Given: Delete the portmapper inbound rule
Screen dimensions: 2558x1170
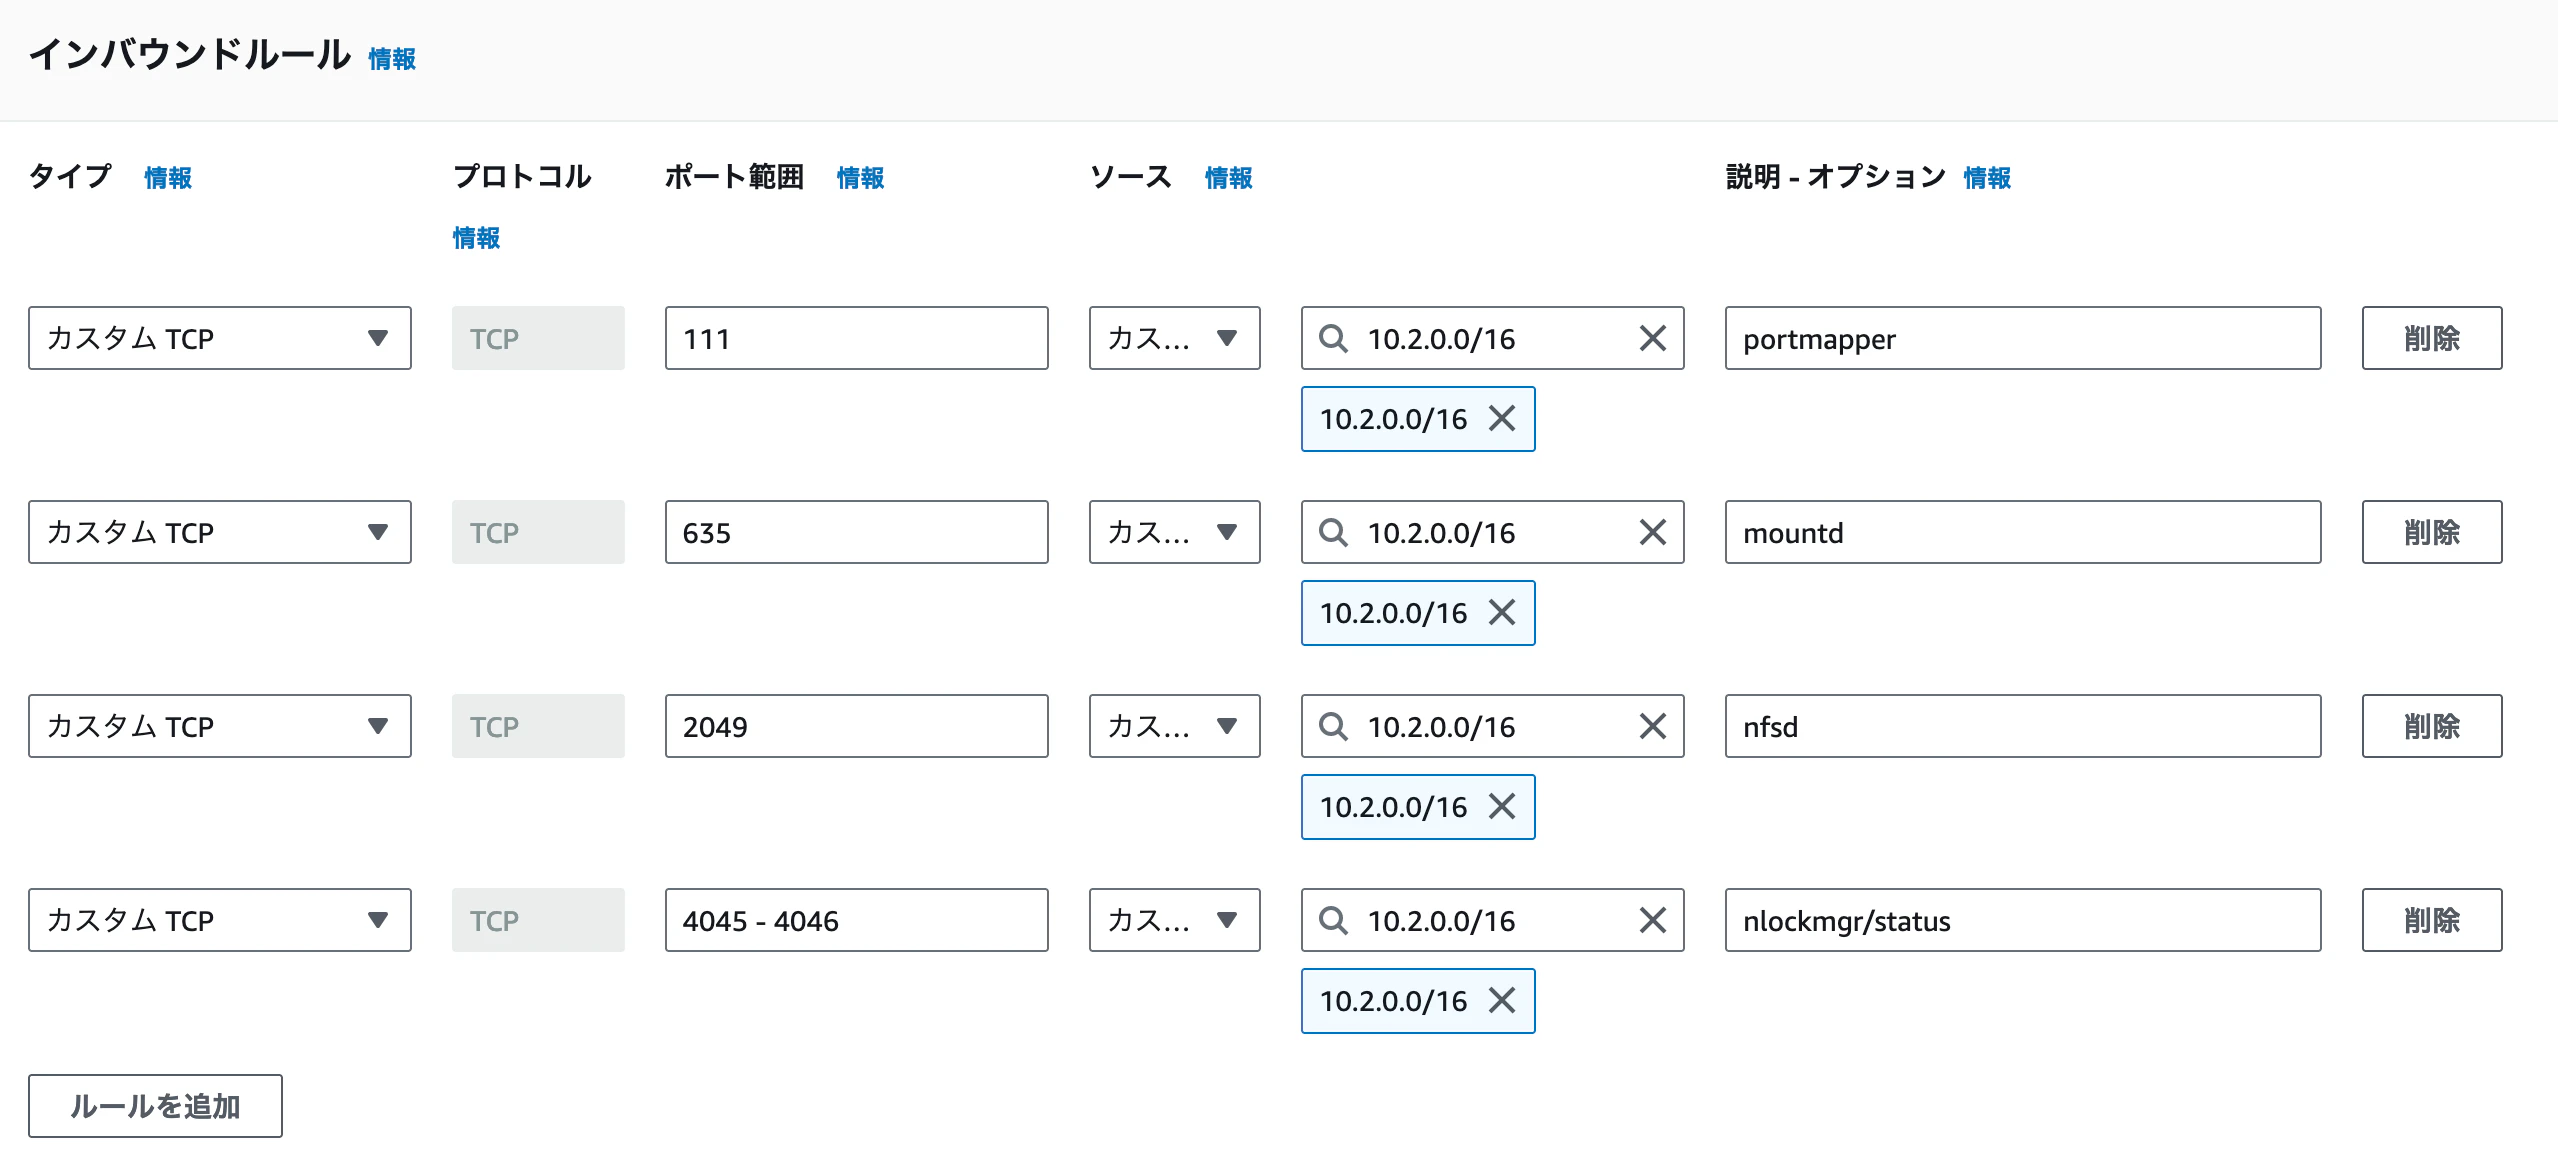Looking at the screenshot, I should tap(2431, 339).
